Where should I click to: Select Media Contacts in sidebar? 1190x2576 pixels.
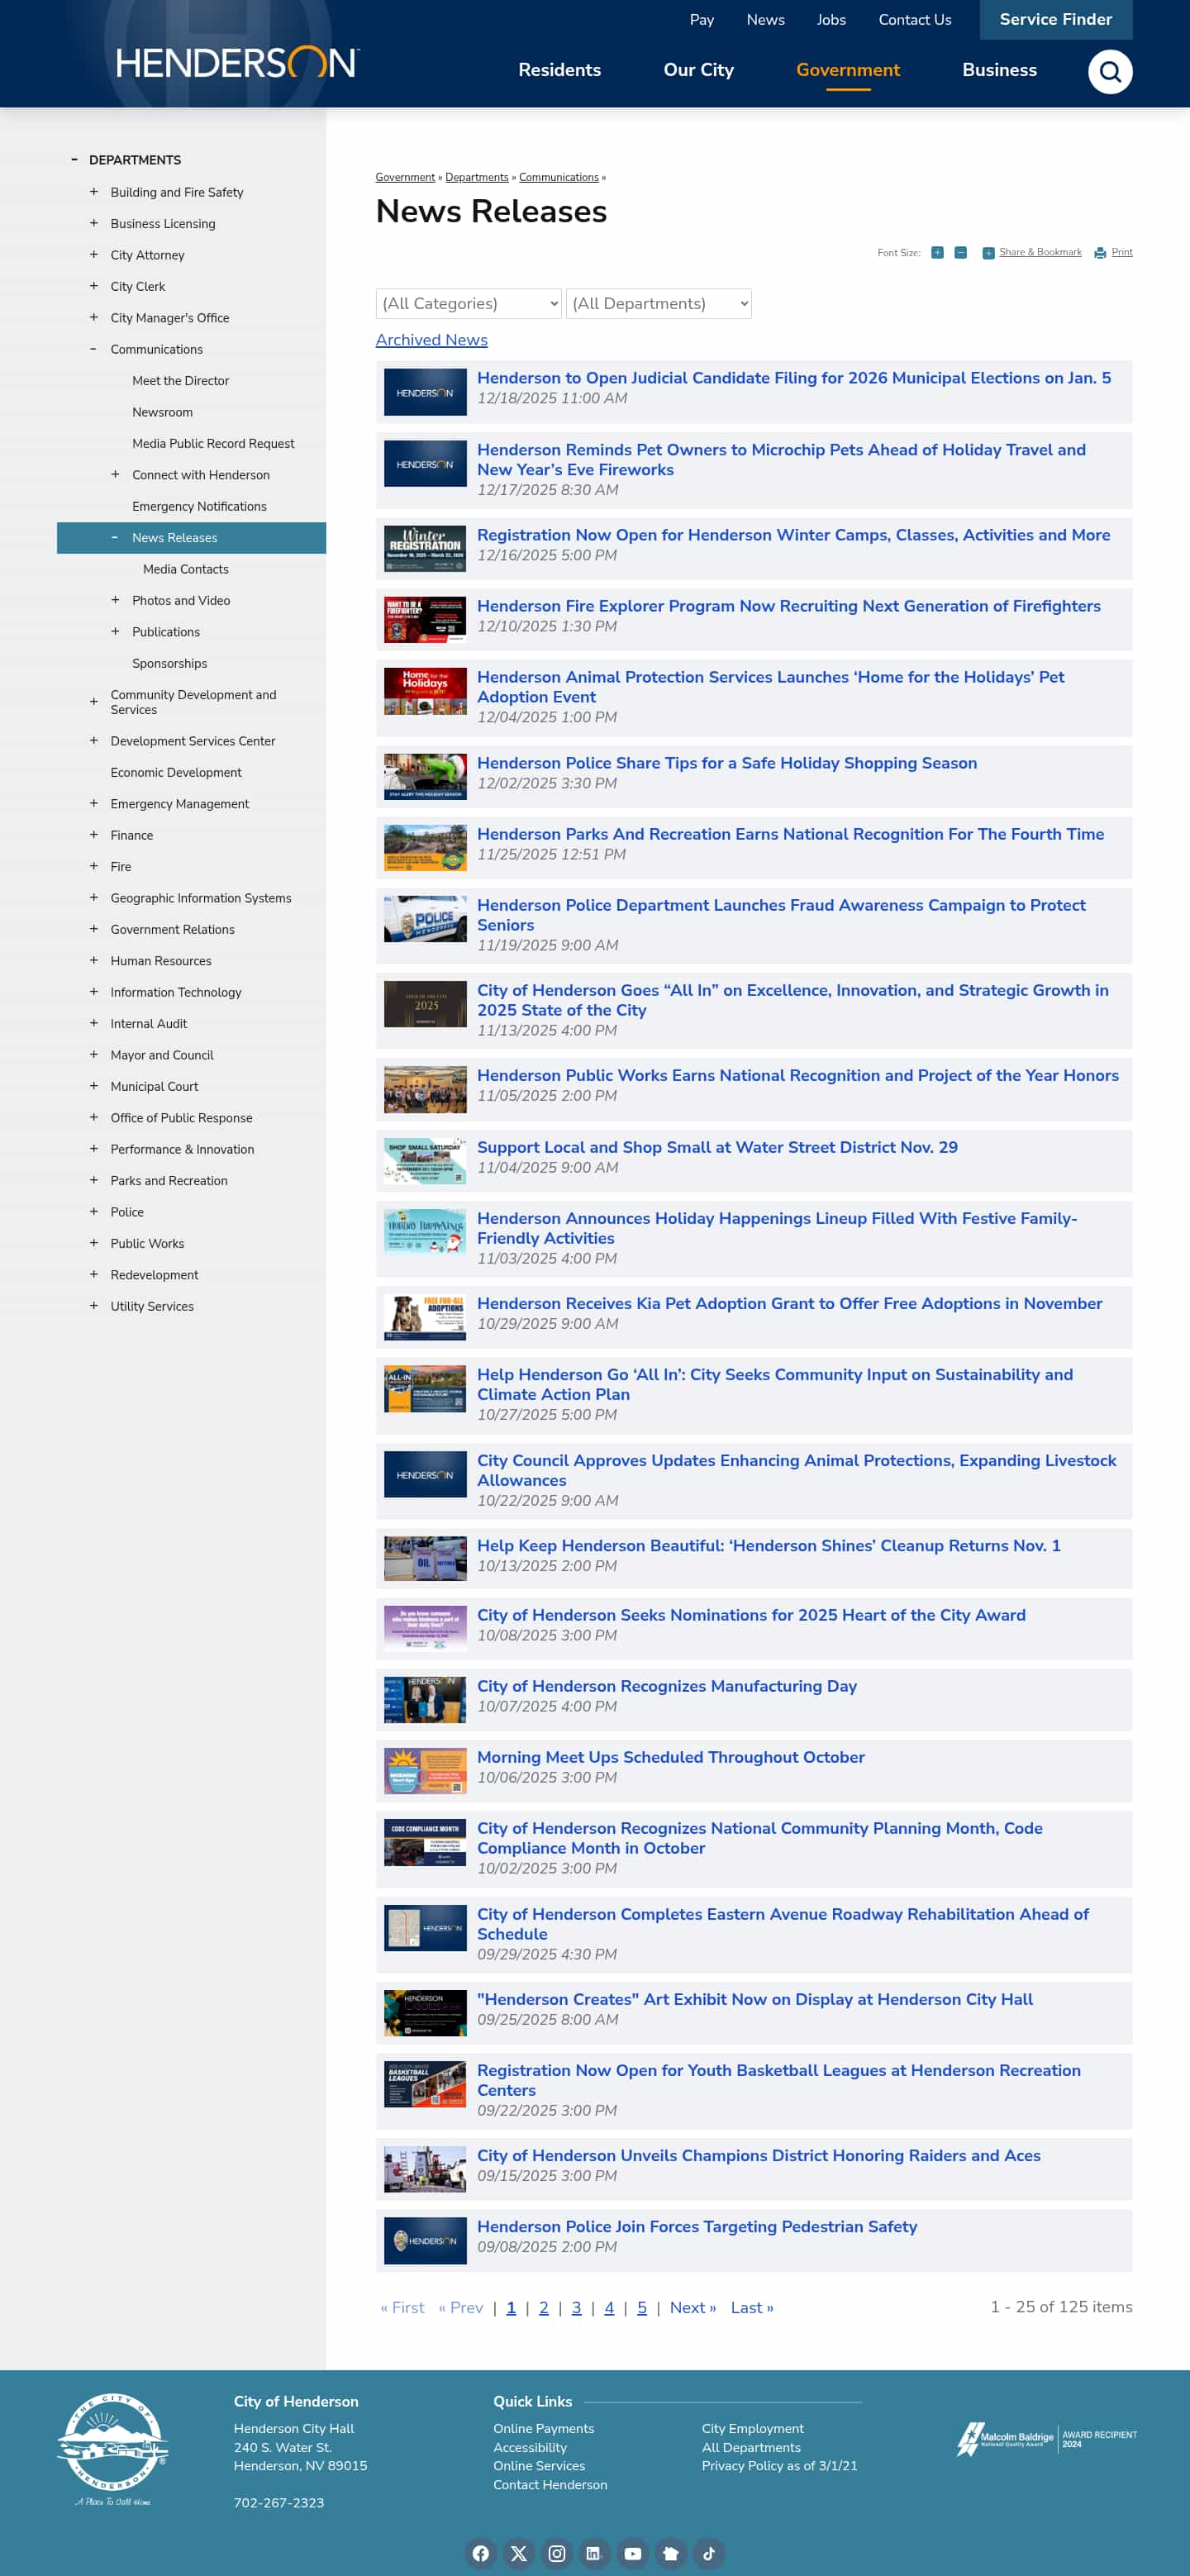[x=185, y=569]
